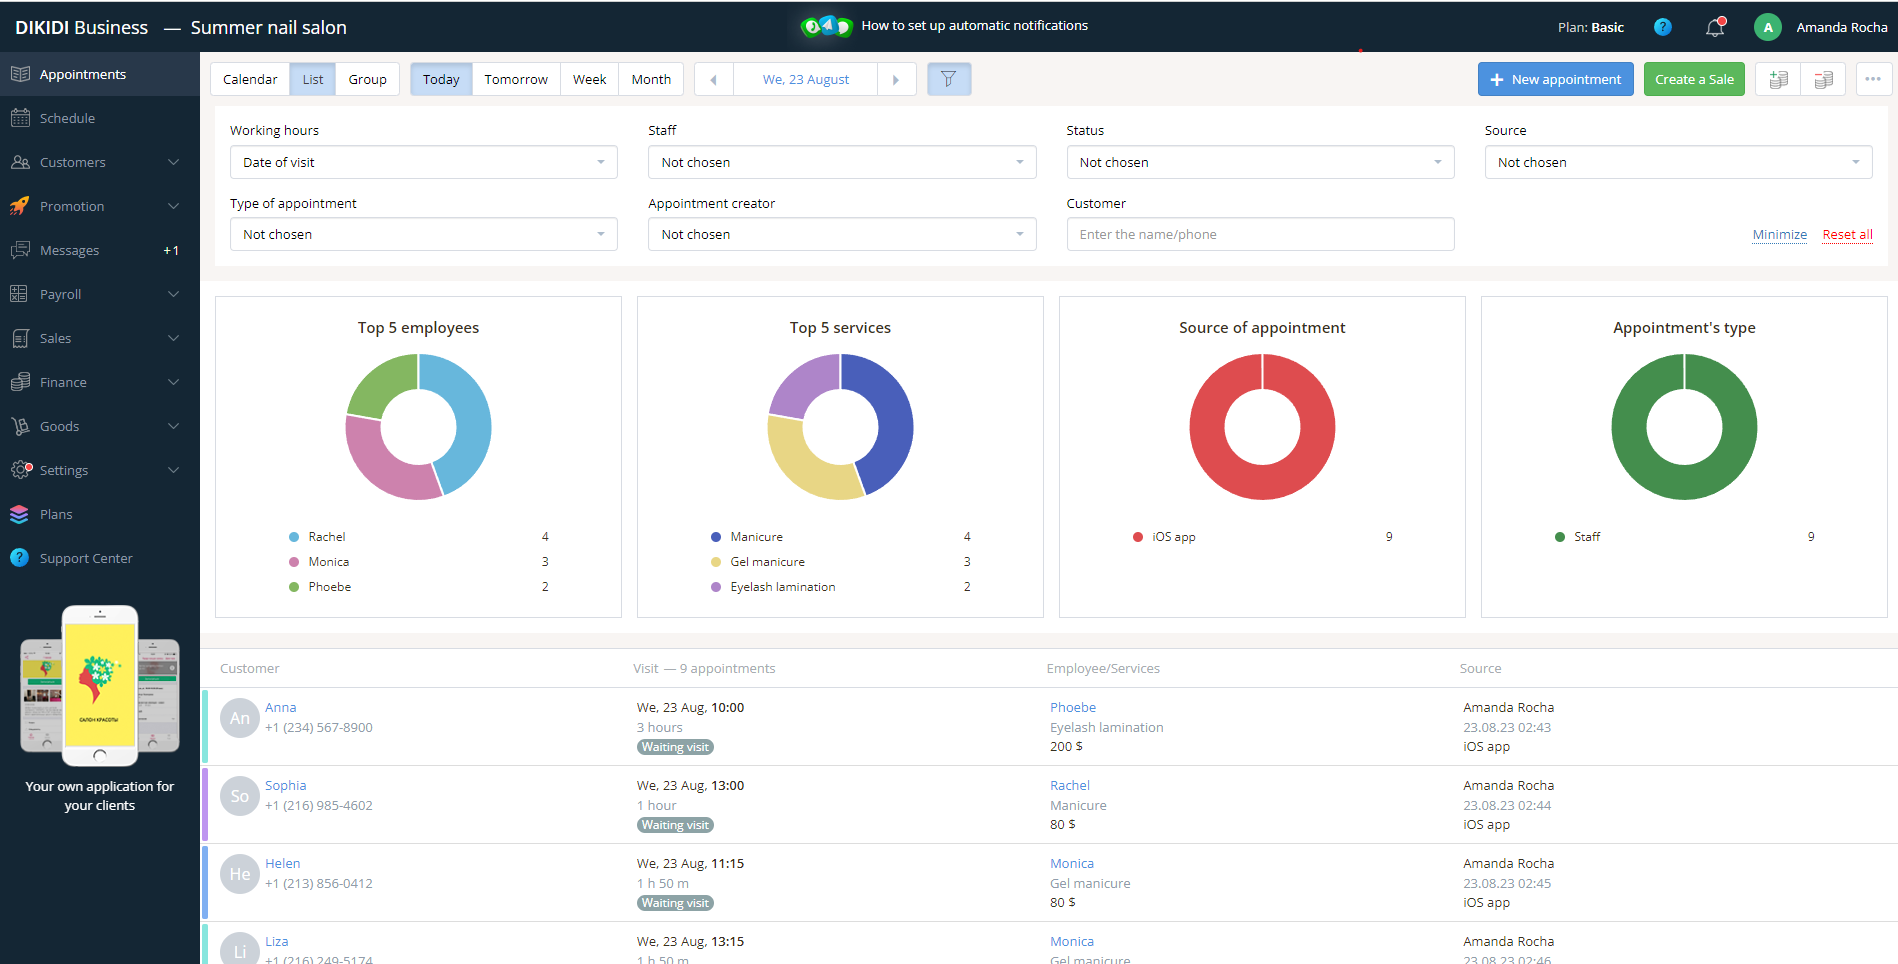Click the add cash coins icon
Screen dimensions: 1898x964
click(x=1778, y=79)
